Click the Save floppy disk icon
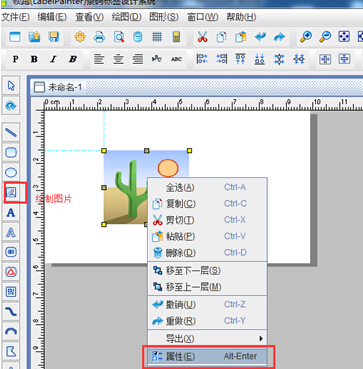The height and width of the screenshot is (369, 363). [54, 37]
